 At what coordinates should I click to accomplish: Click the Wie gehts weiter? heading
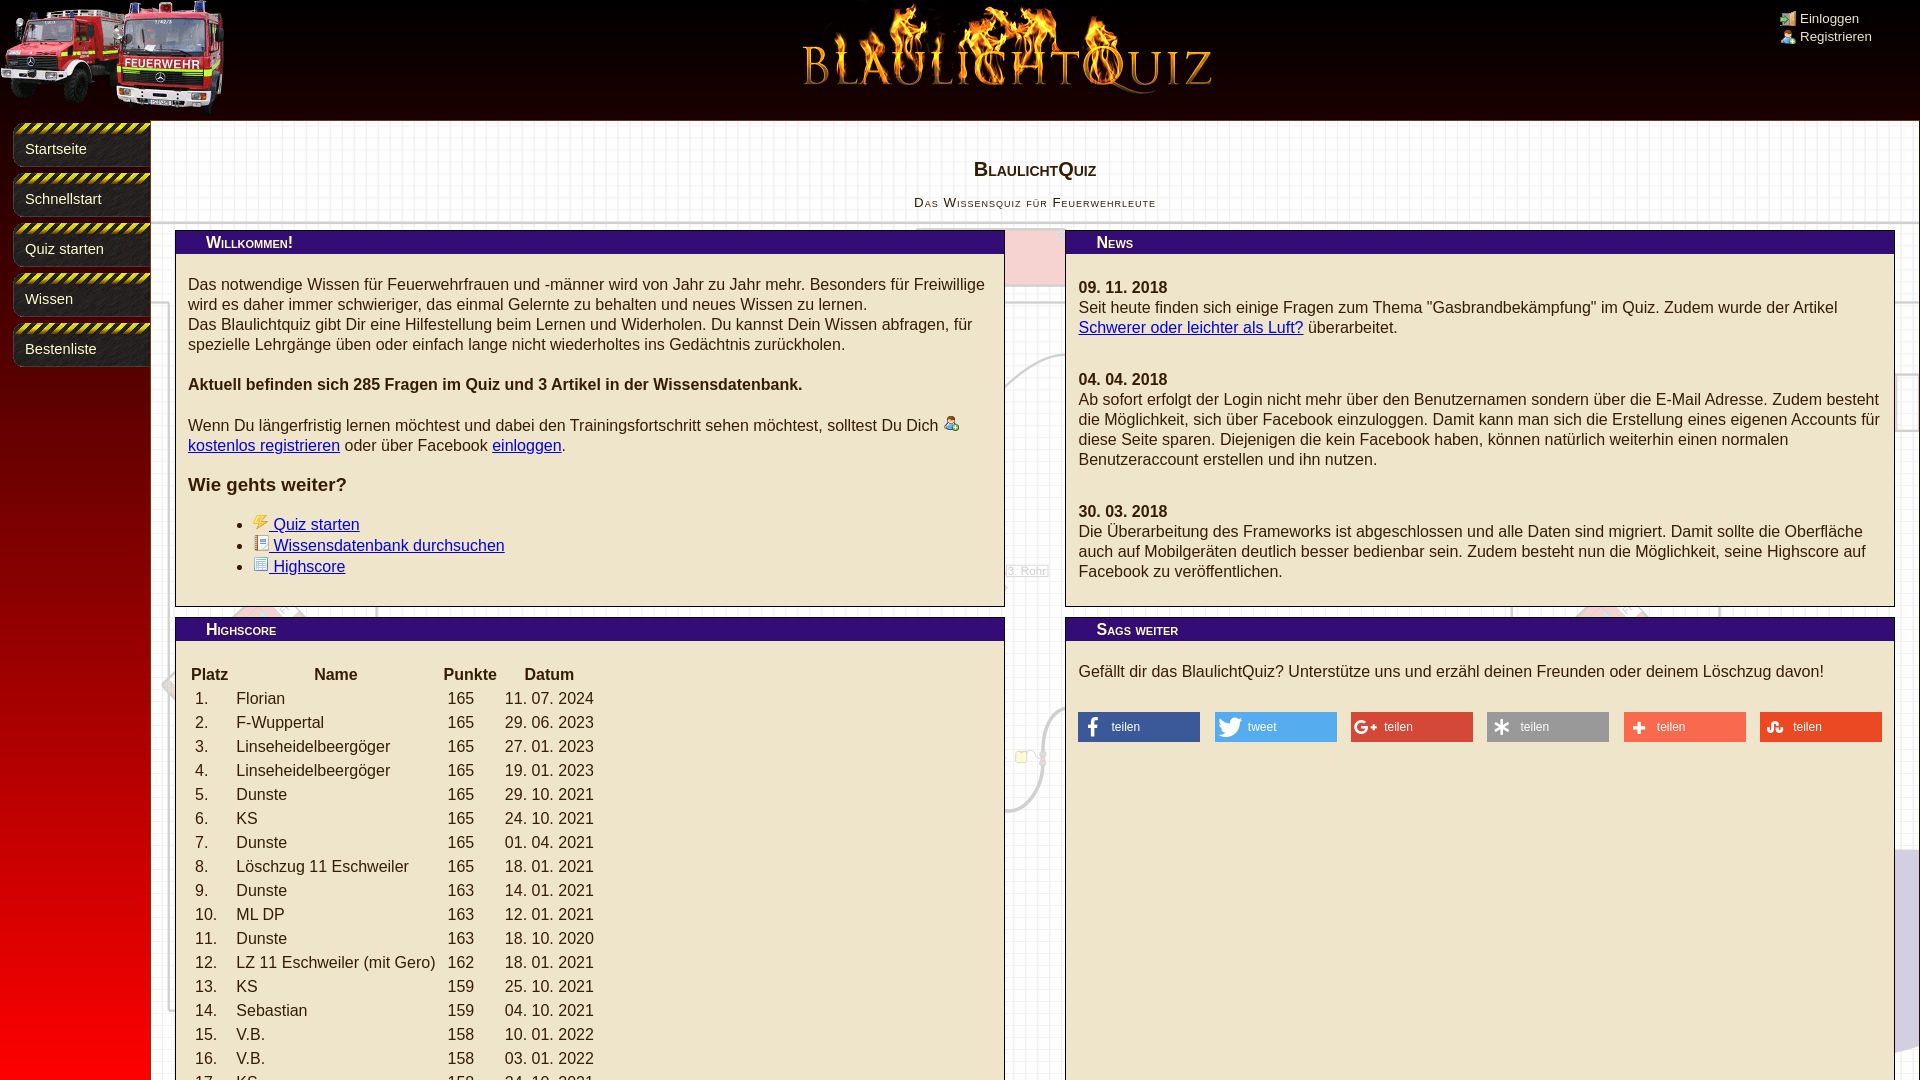(x=267, y=485)
